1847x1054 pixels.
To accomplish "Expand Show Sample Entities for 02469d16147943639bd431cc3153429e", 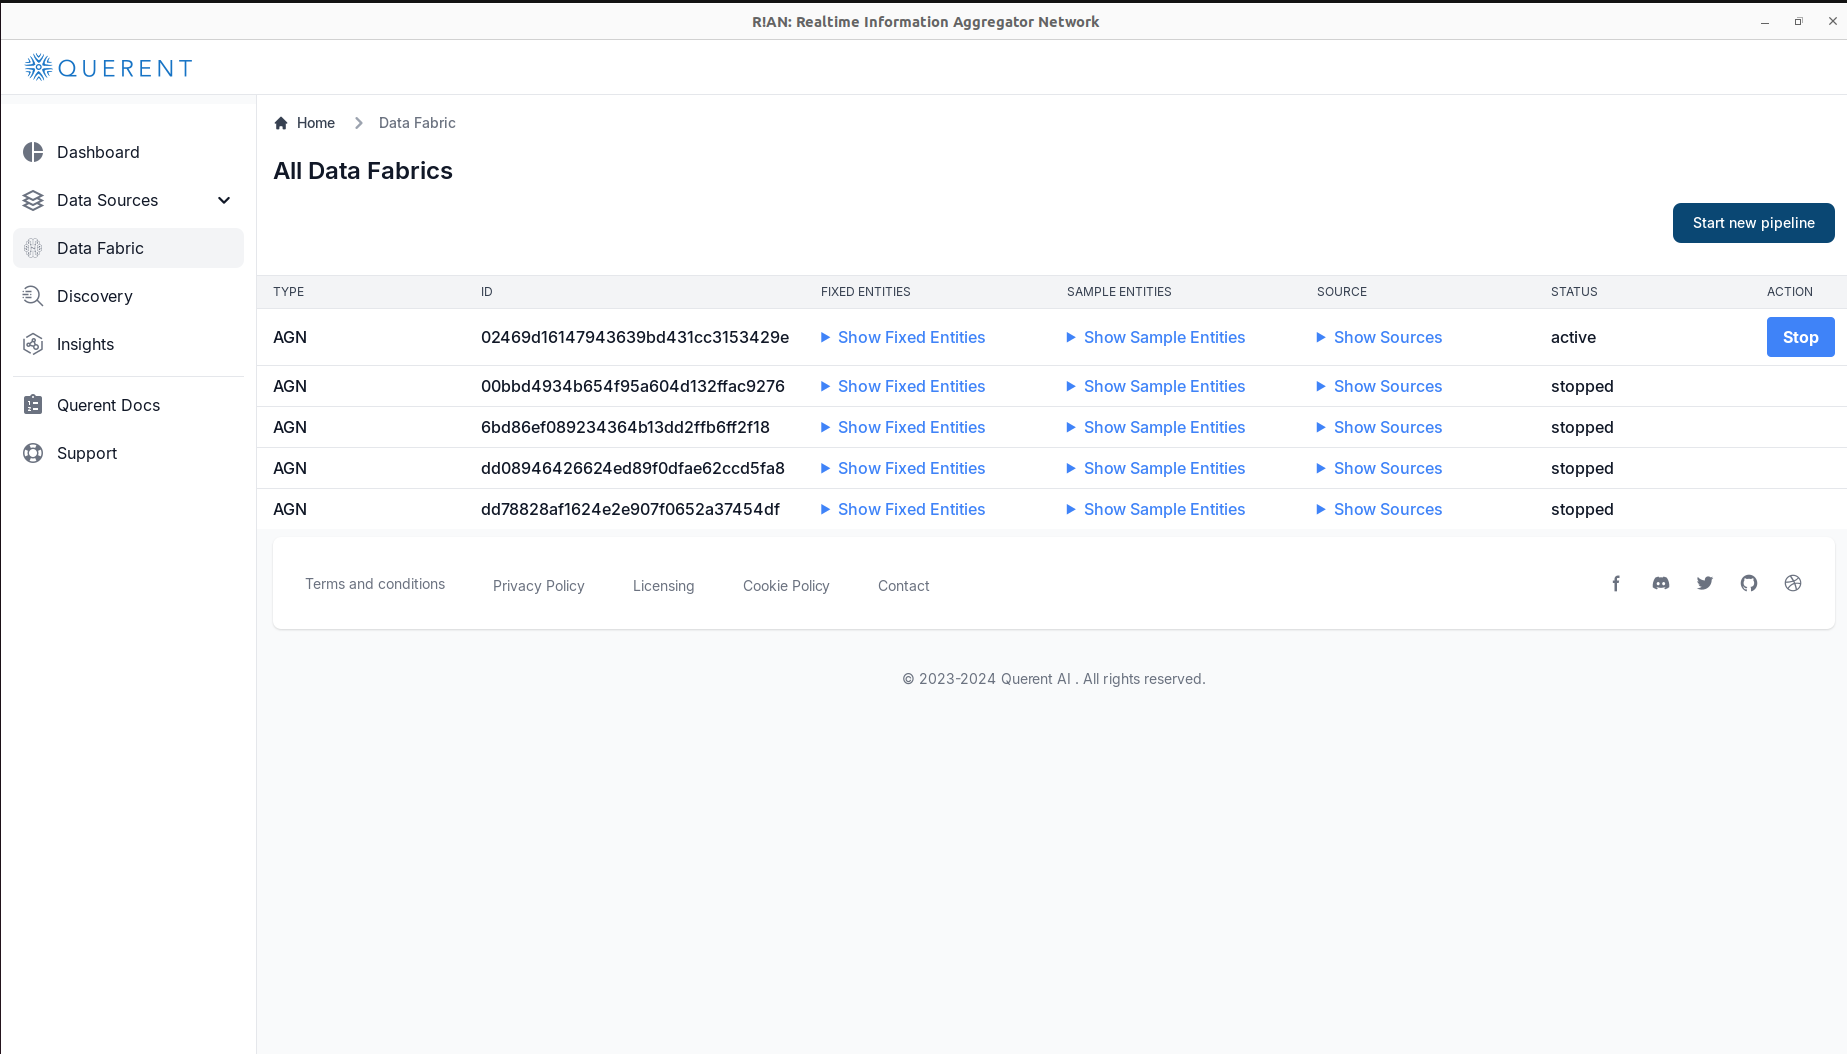I will [1156, 337].
